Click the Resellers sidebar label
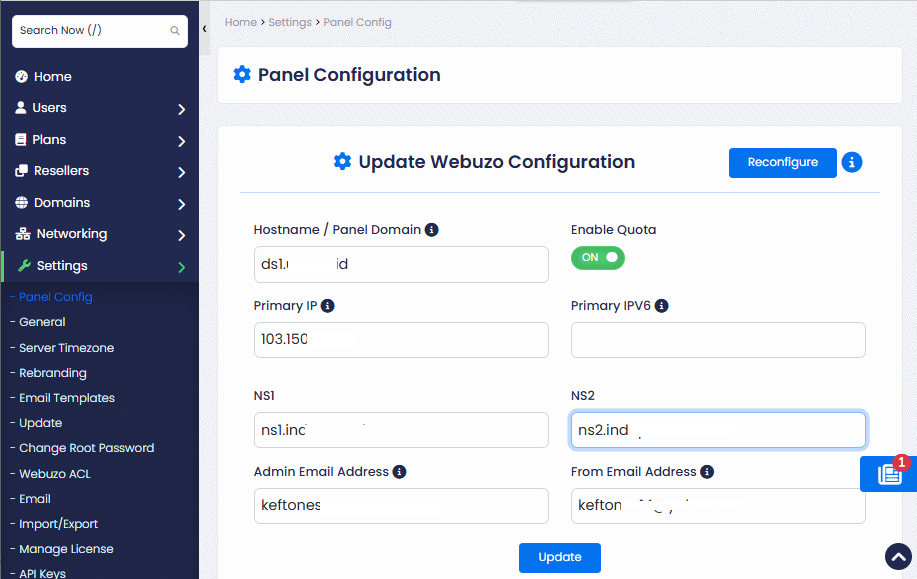917x579 pixels. [x=61, y=171]
